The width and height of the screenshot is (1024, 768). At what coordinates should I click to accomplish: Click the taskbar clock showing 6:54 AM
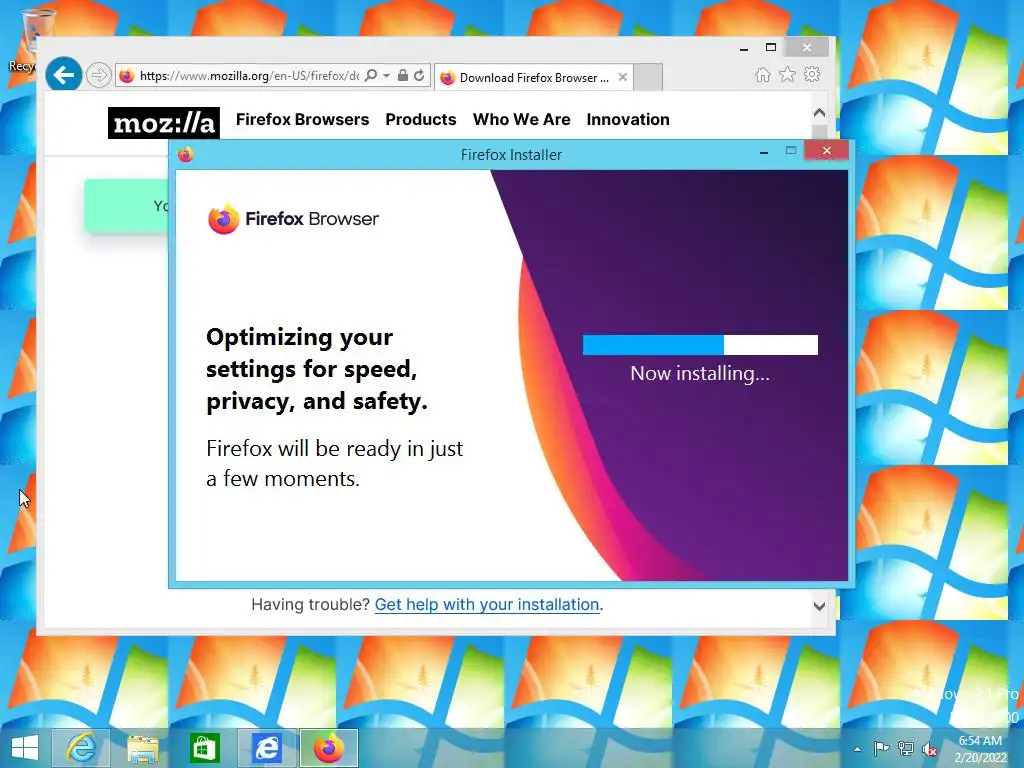980,749
